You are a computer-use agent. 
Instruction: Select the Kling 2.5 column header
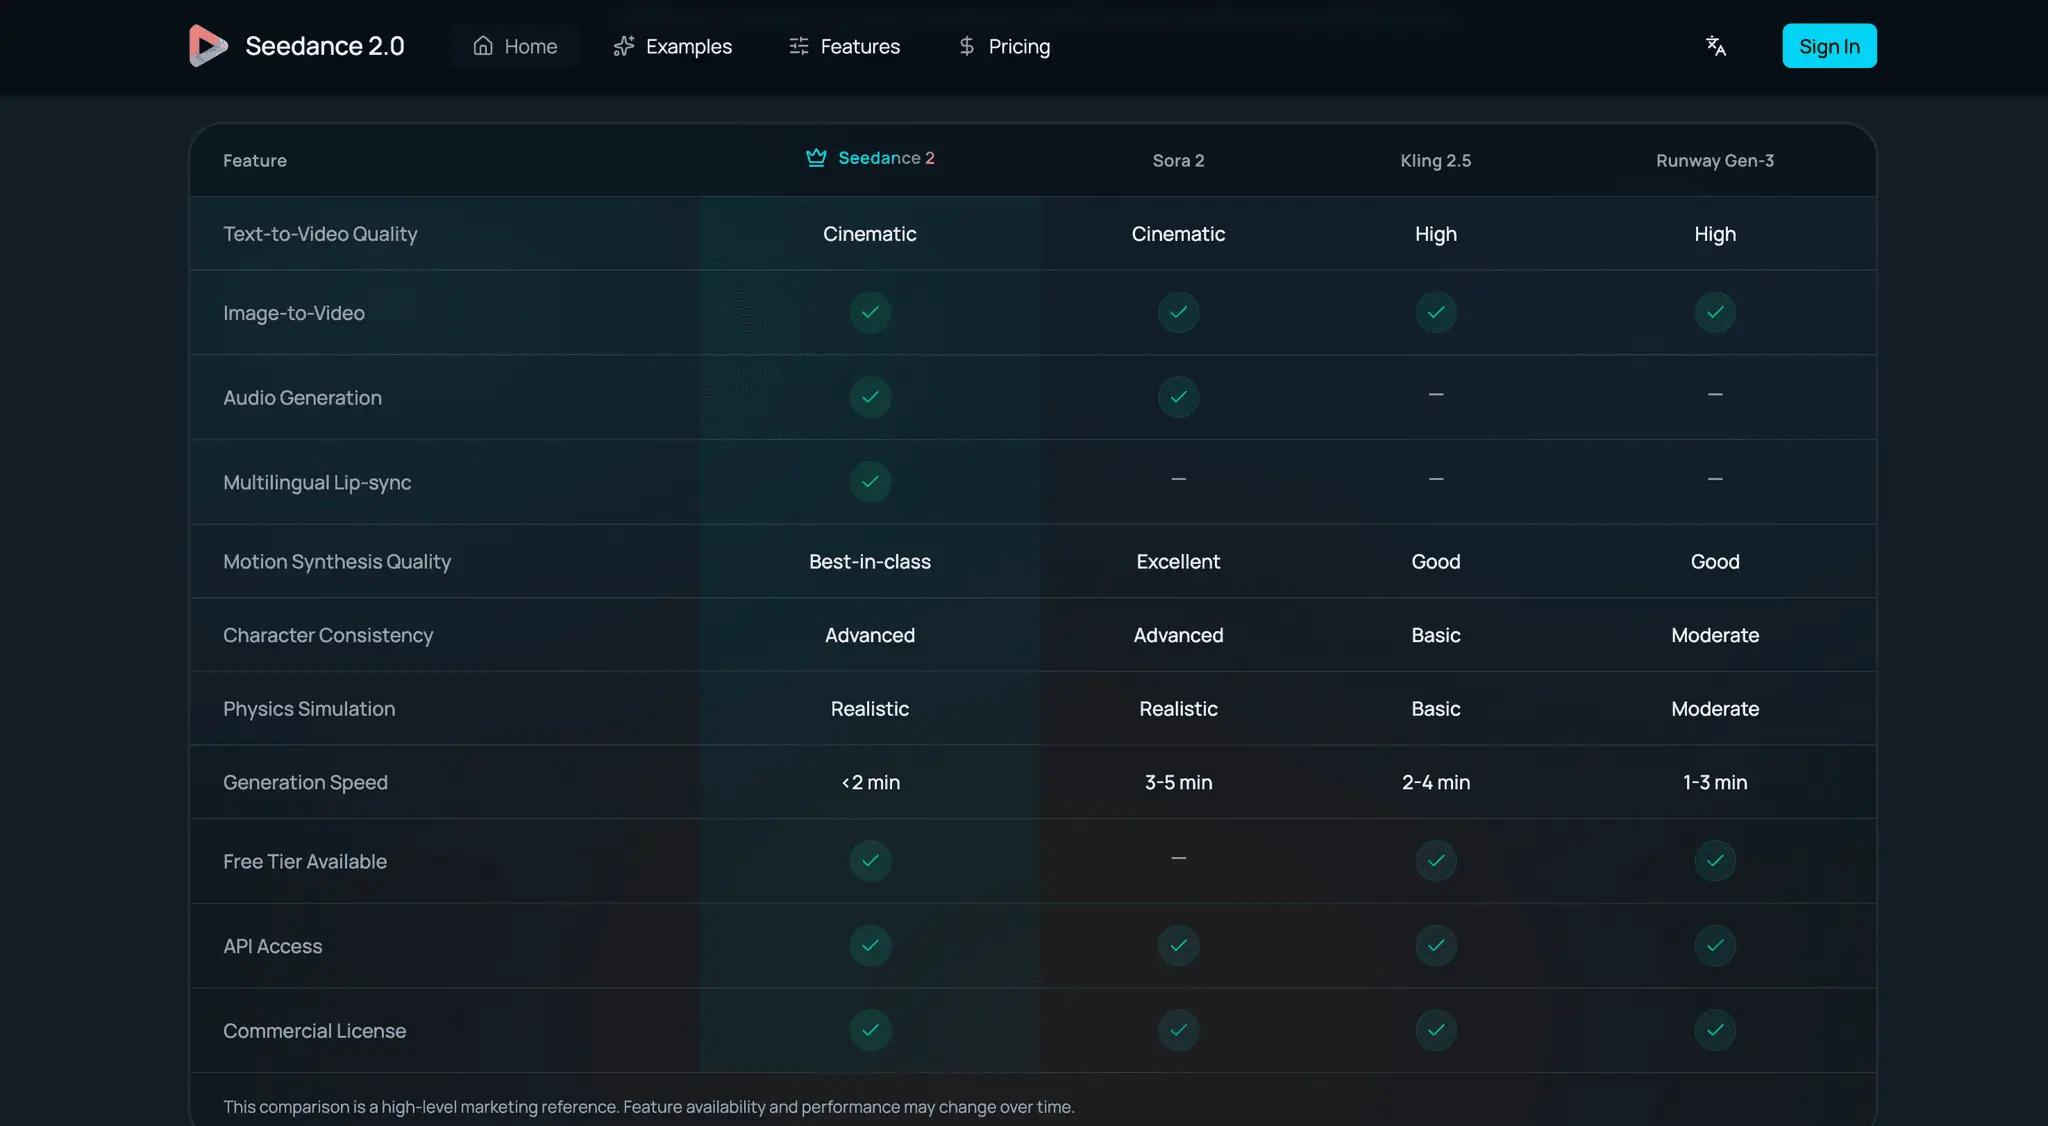1436,160
